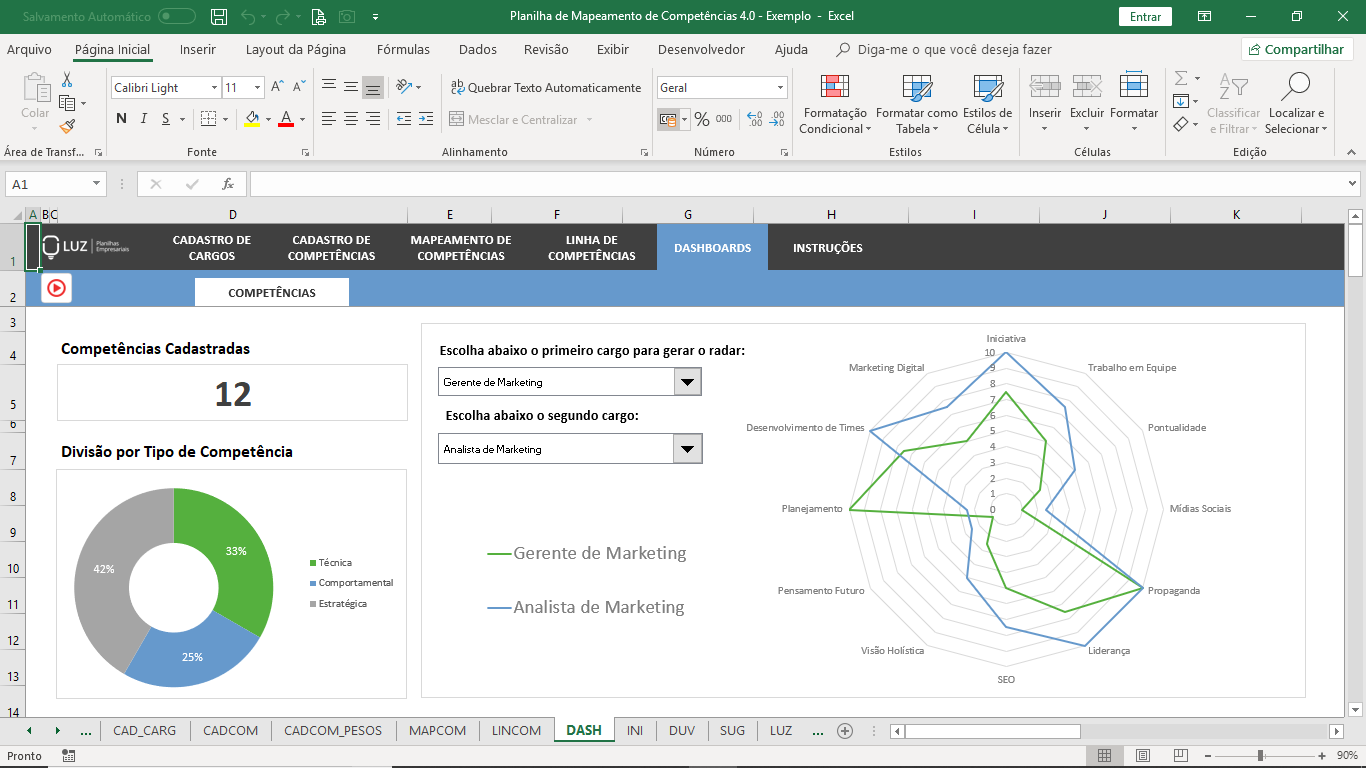This screenshot has width=1366, height=768.
Task: Expand the Gerente de Marketing dropdown
Action: pyautogui.click(x=687, y=382)
